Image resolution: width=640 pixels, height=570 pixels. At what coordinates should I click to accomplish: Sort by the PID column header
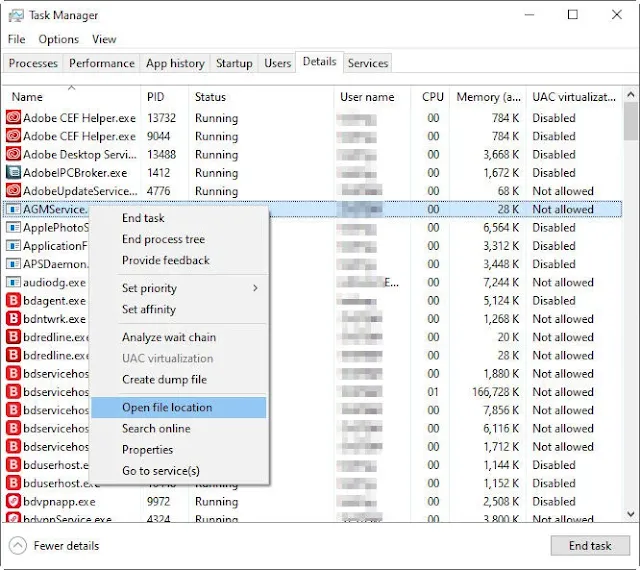click(x=164, y=97)
